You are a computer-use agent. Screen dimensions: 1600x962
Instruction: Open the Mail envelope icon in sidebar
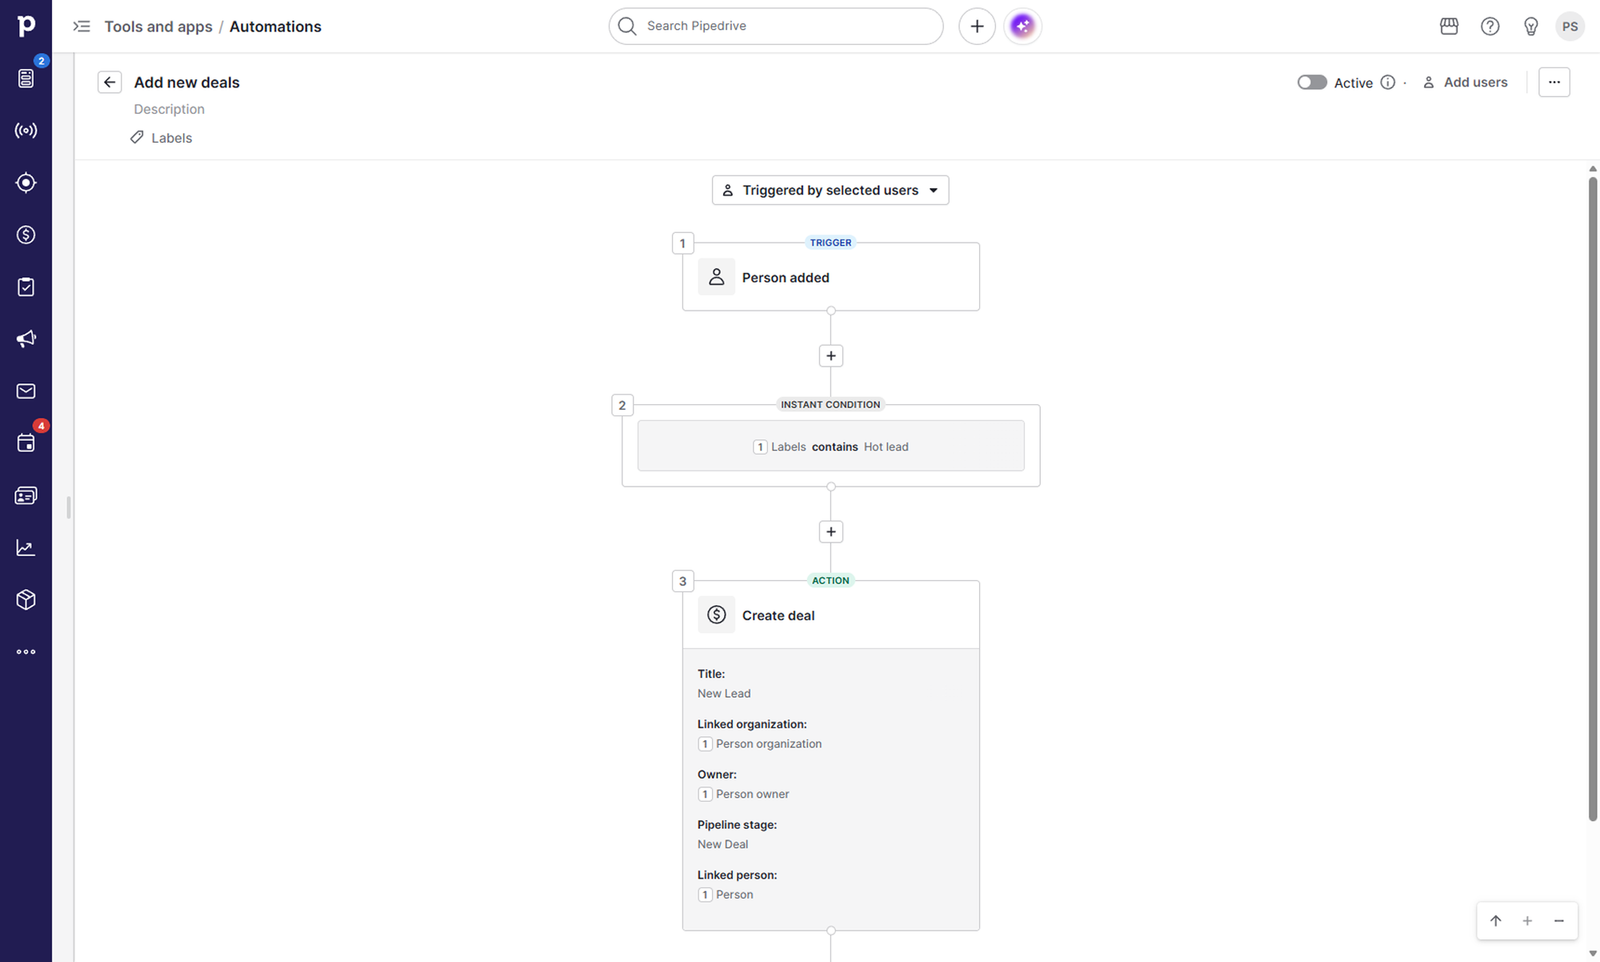coord(26,391)
